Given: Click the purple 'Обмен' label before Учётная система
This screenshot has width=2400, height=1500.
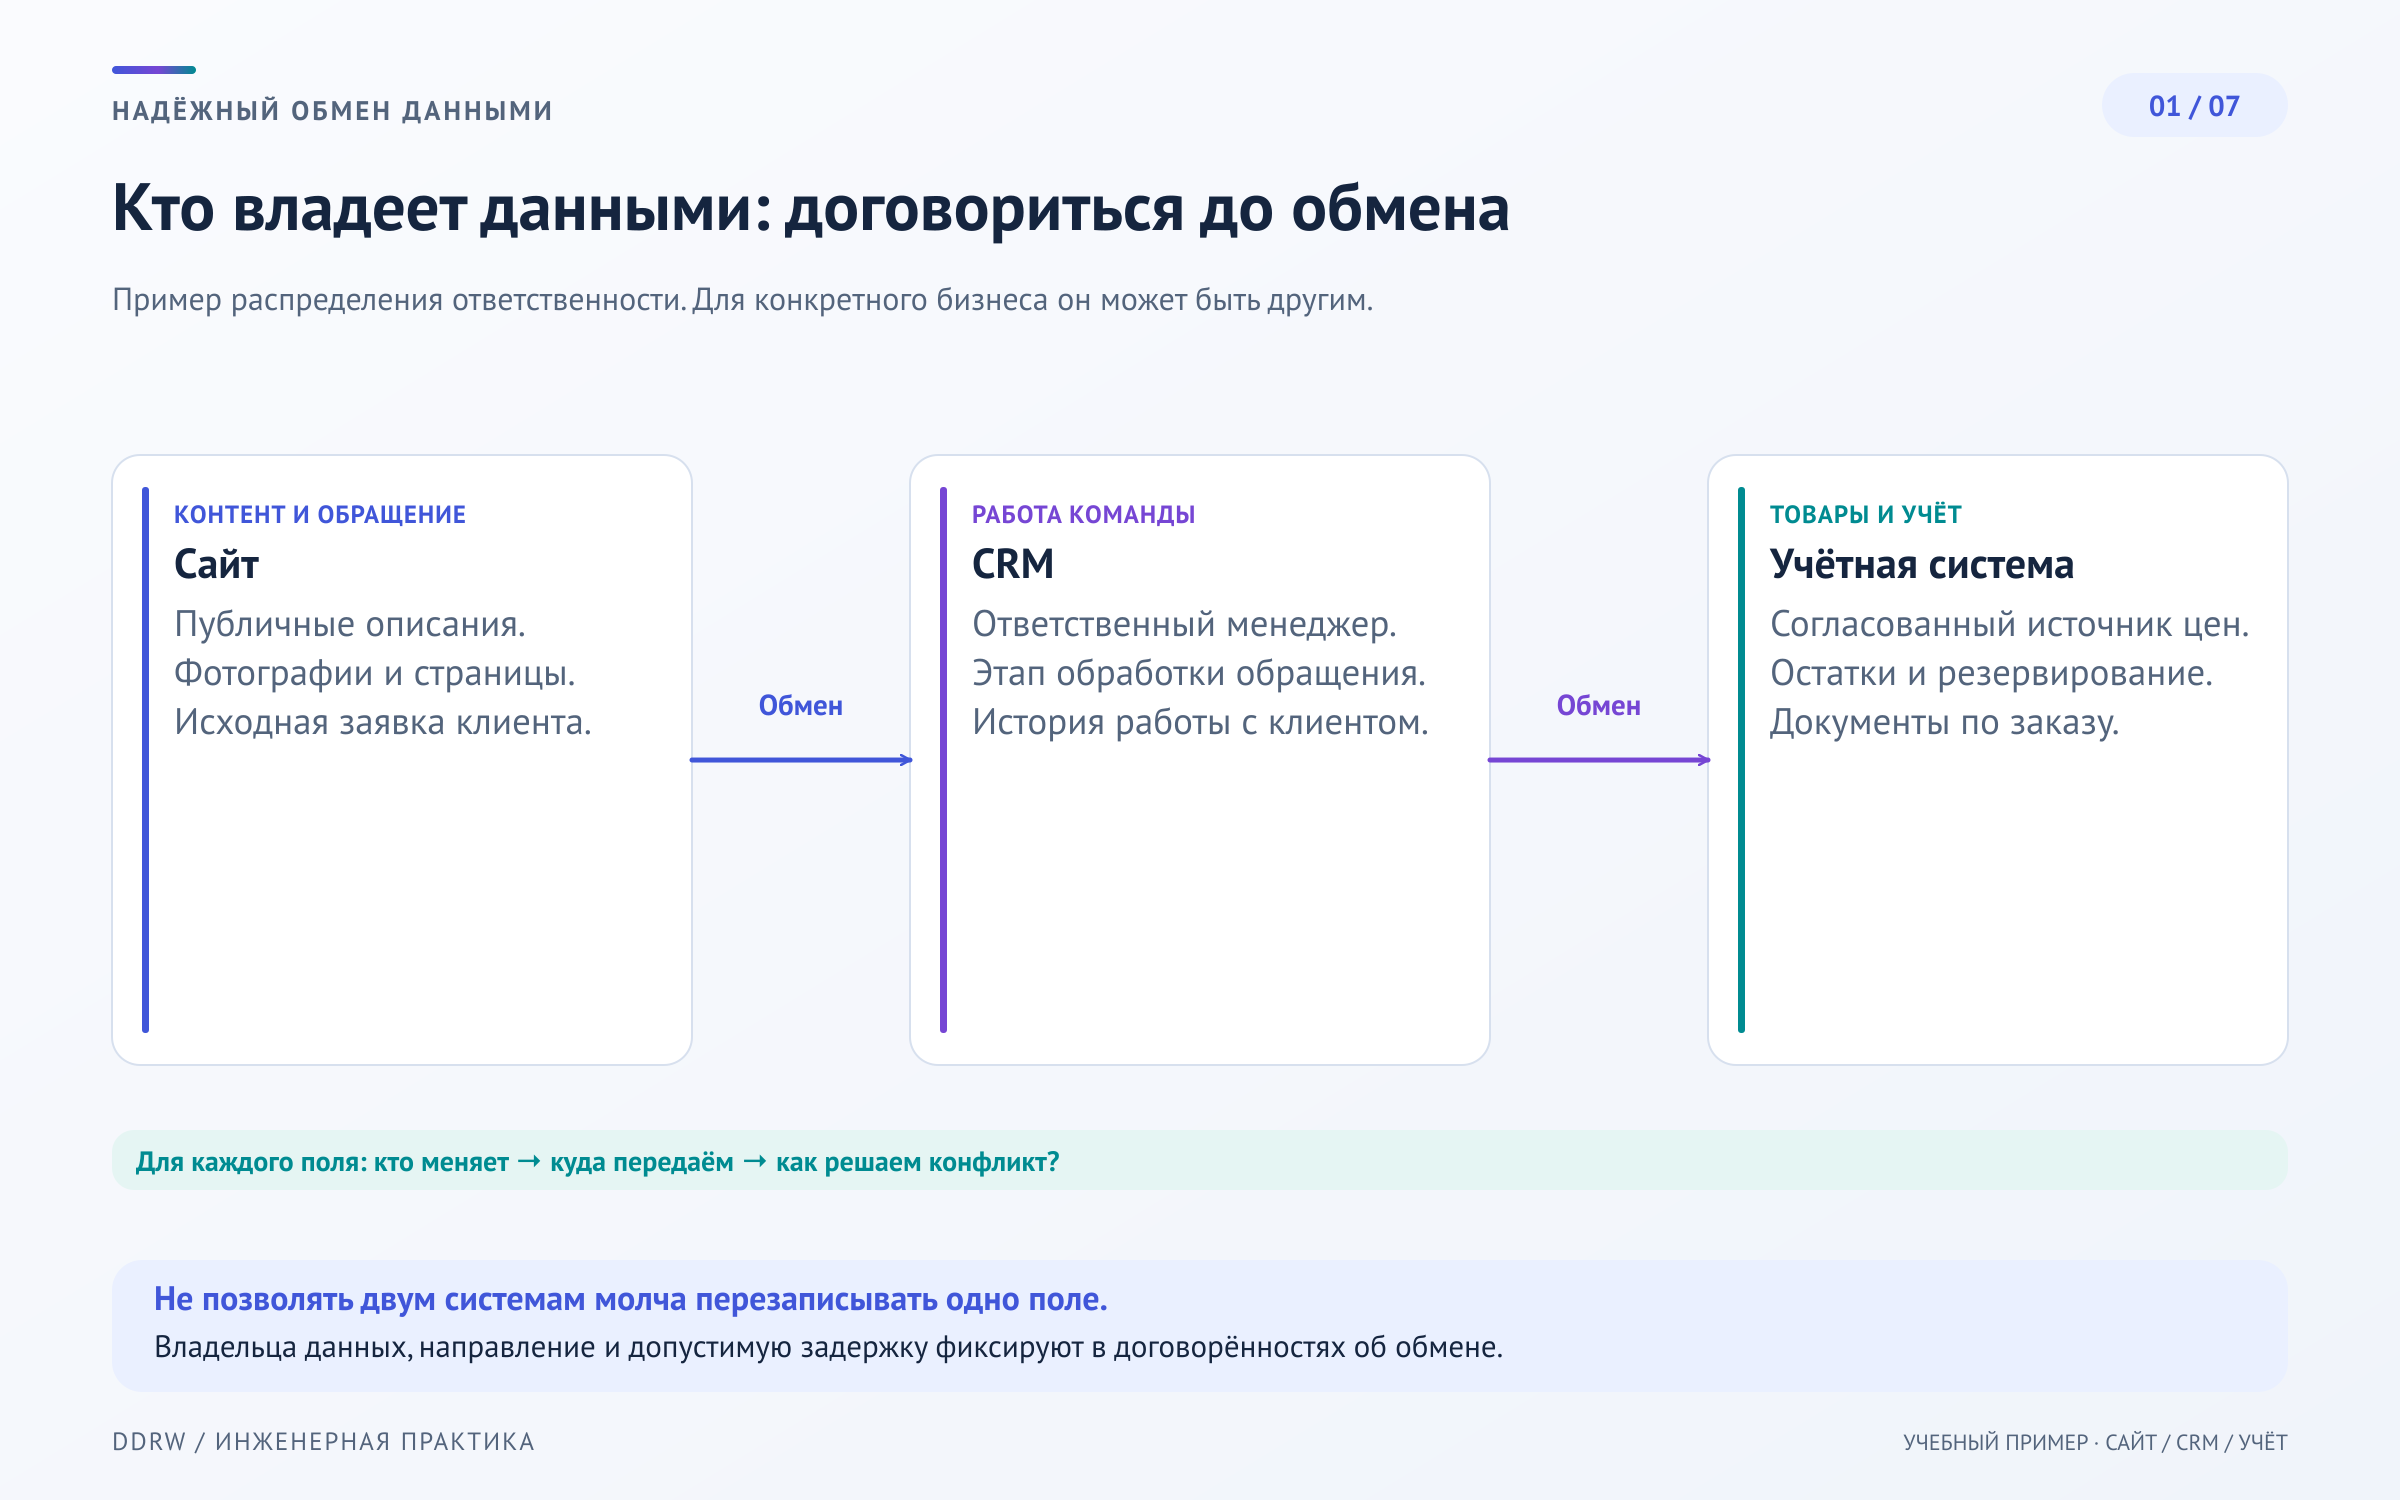Looking at the screenshot, I should [x=1598, y=705].
